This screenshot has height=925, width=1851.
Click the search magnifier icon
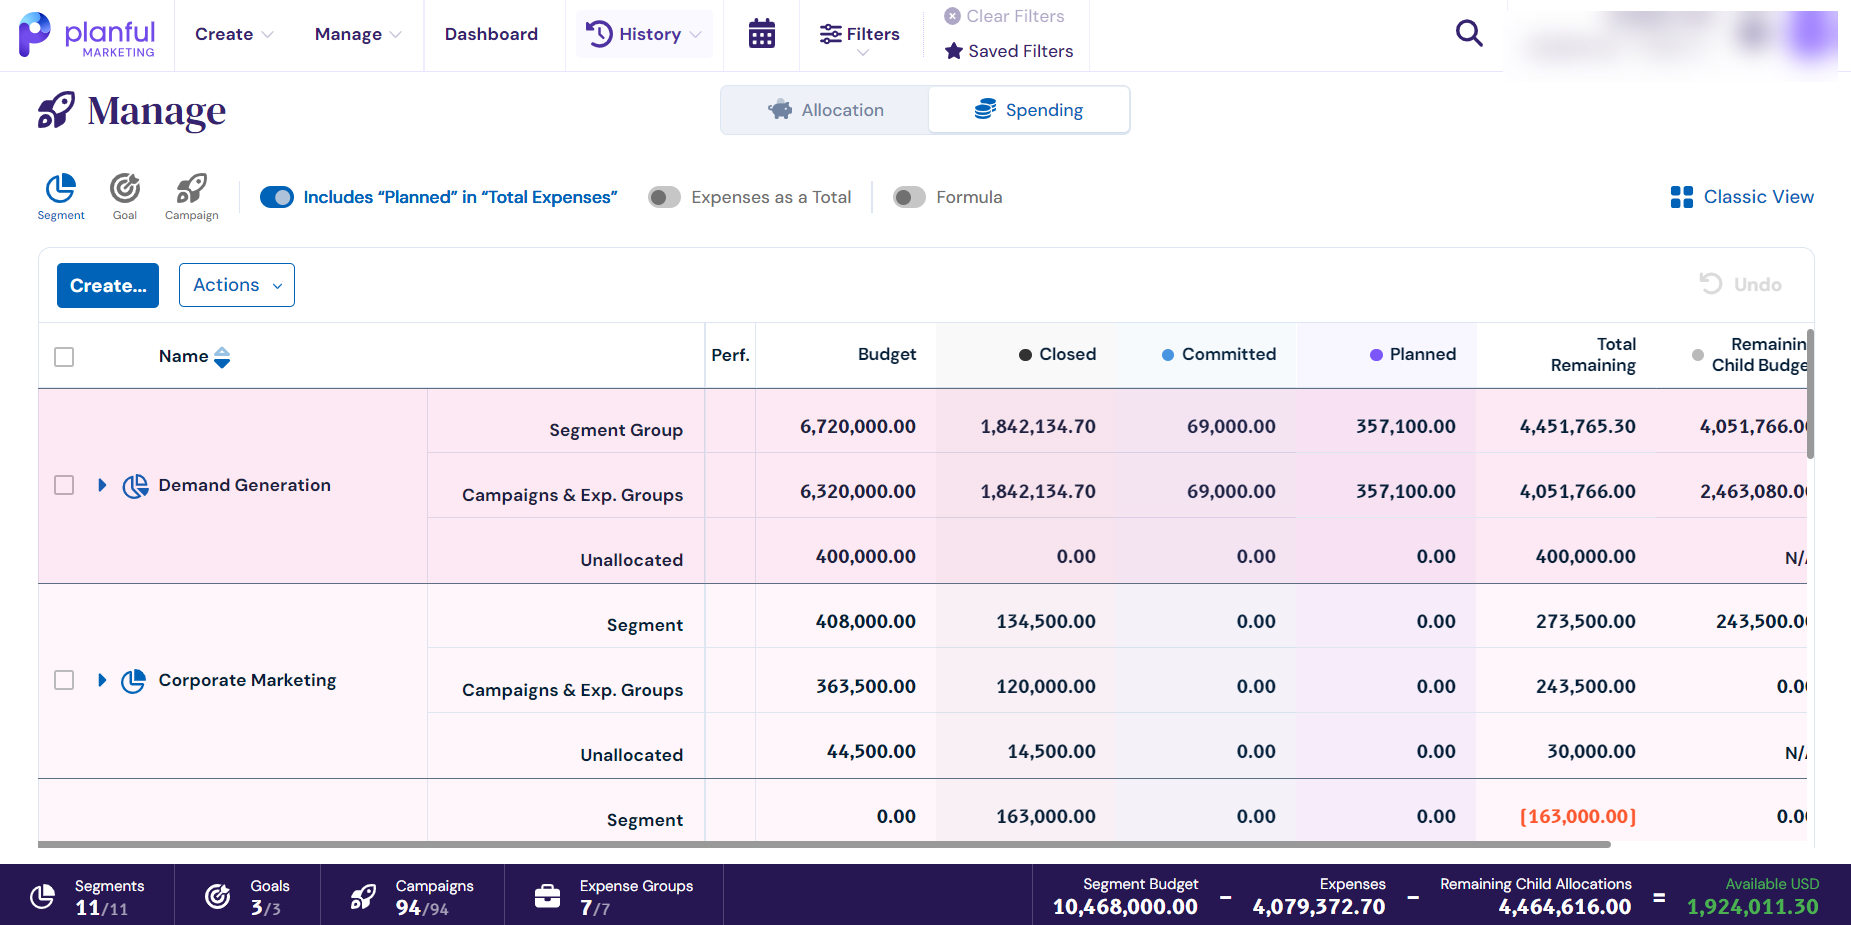(x=1469, y=33)
